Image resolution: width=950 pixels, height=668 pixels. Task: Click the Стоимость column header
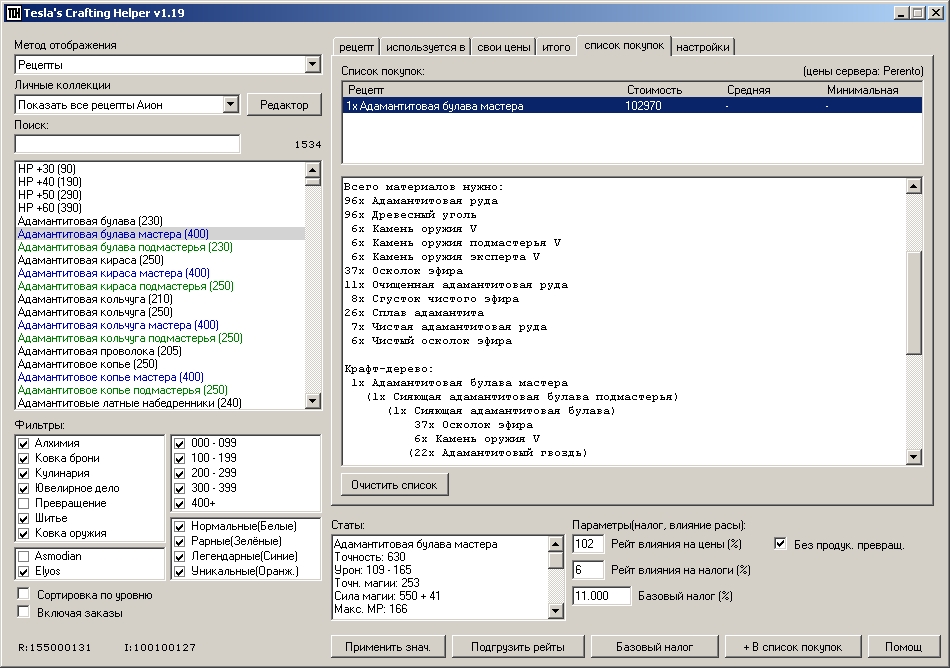pos(654,90)
